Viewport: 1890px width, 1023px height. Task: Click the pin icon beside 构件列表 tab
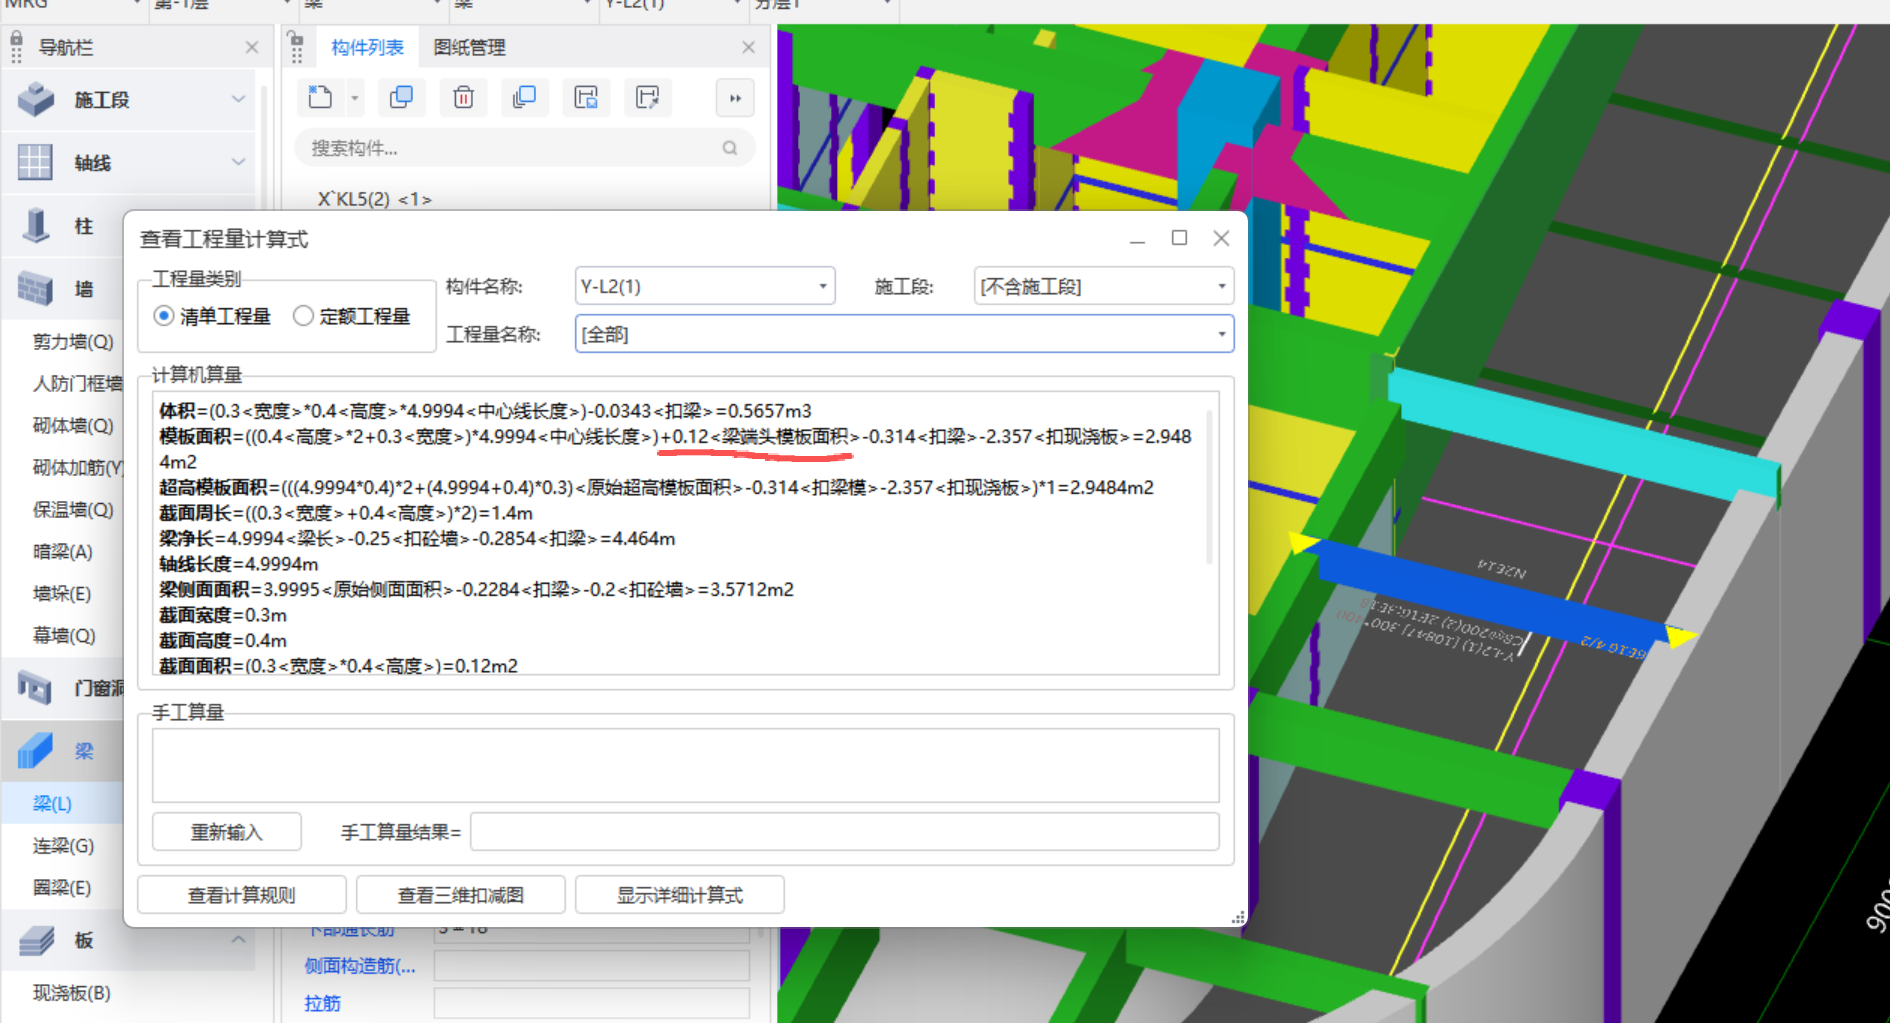pyautogui.click(x=295, y=46)
